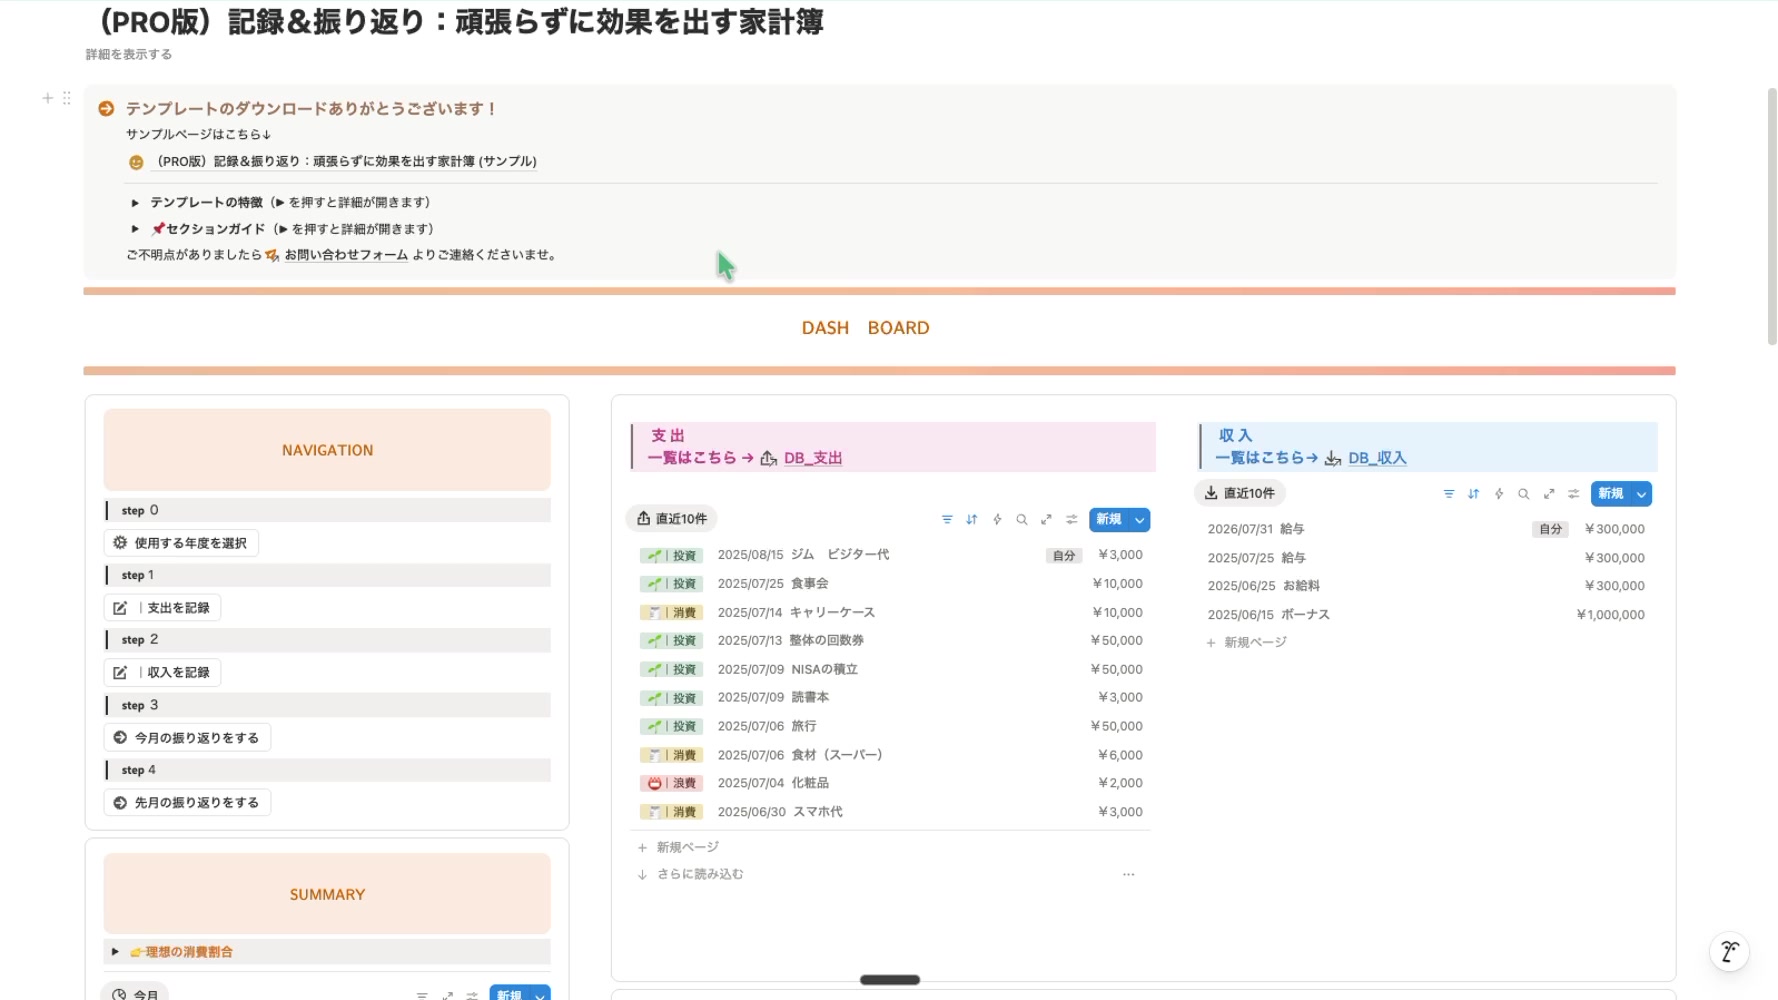Open the DB_収入 link
The width and height of the screenshot is (1778, 1000).
1376,458
